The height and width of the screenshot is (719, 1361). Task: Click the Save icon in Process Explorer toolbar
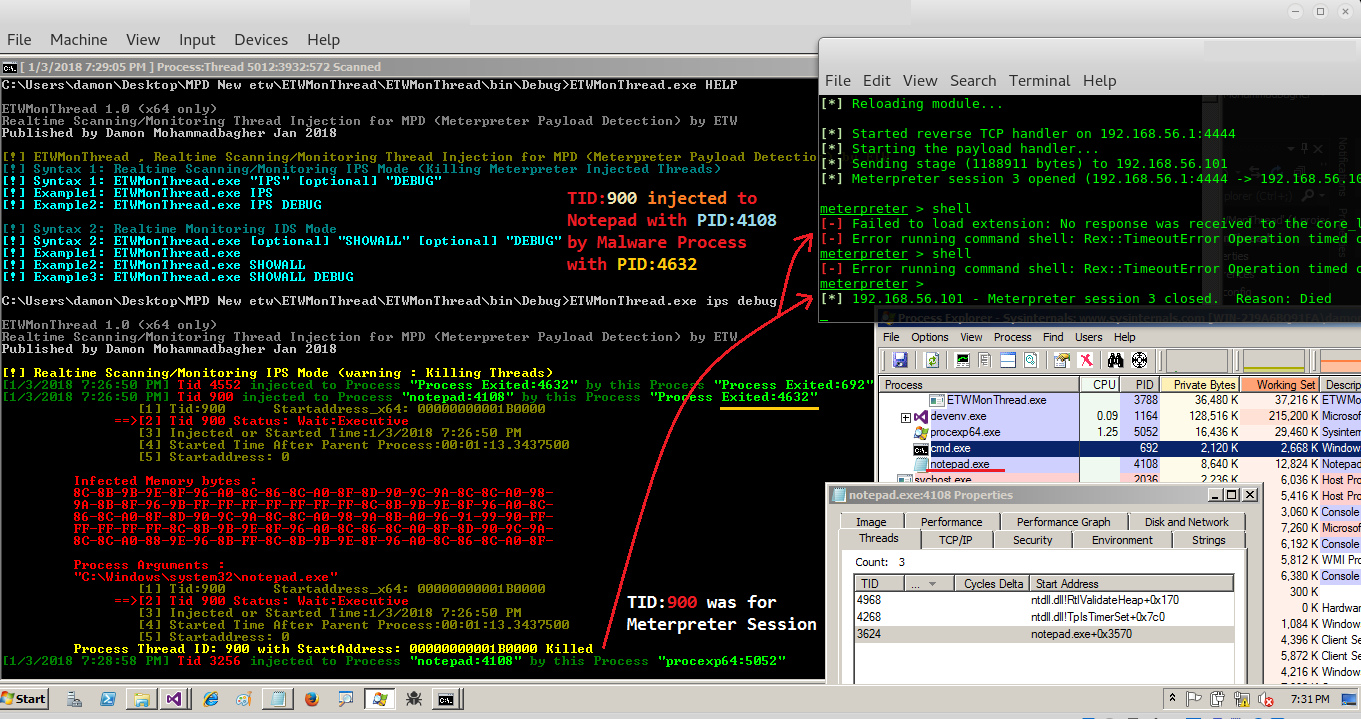[900, 360]
